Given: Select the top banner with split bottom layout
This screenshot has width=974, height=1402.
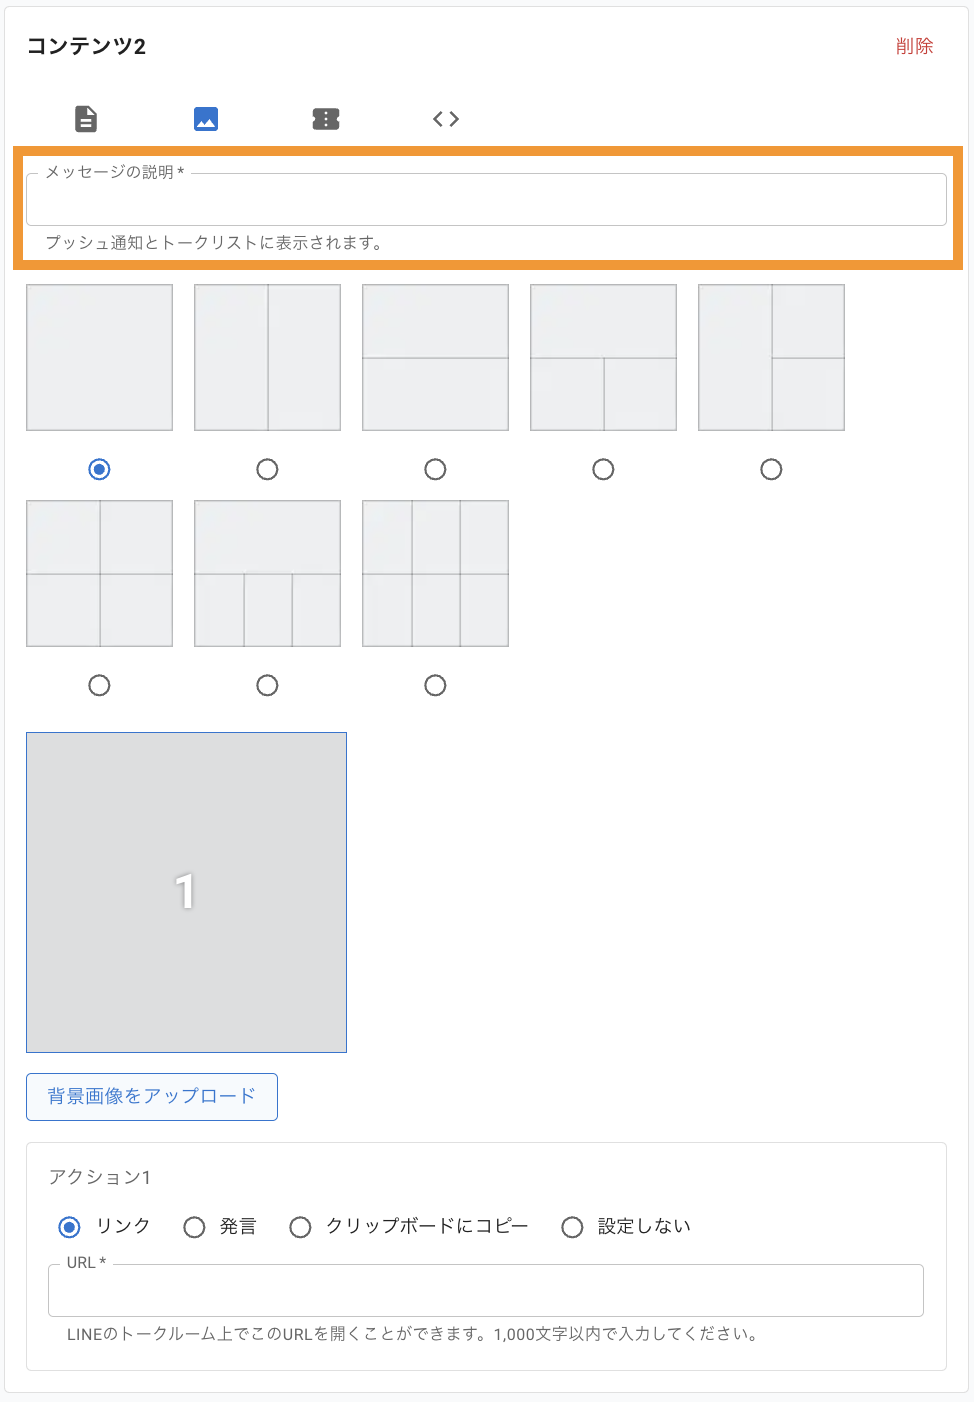Looking at the screenshot, I should [603, 357].
